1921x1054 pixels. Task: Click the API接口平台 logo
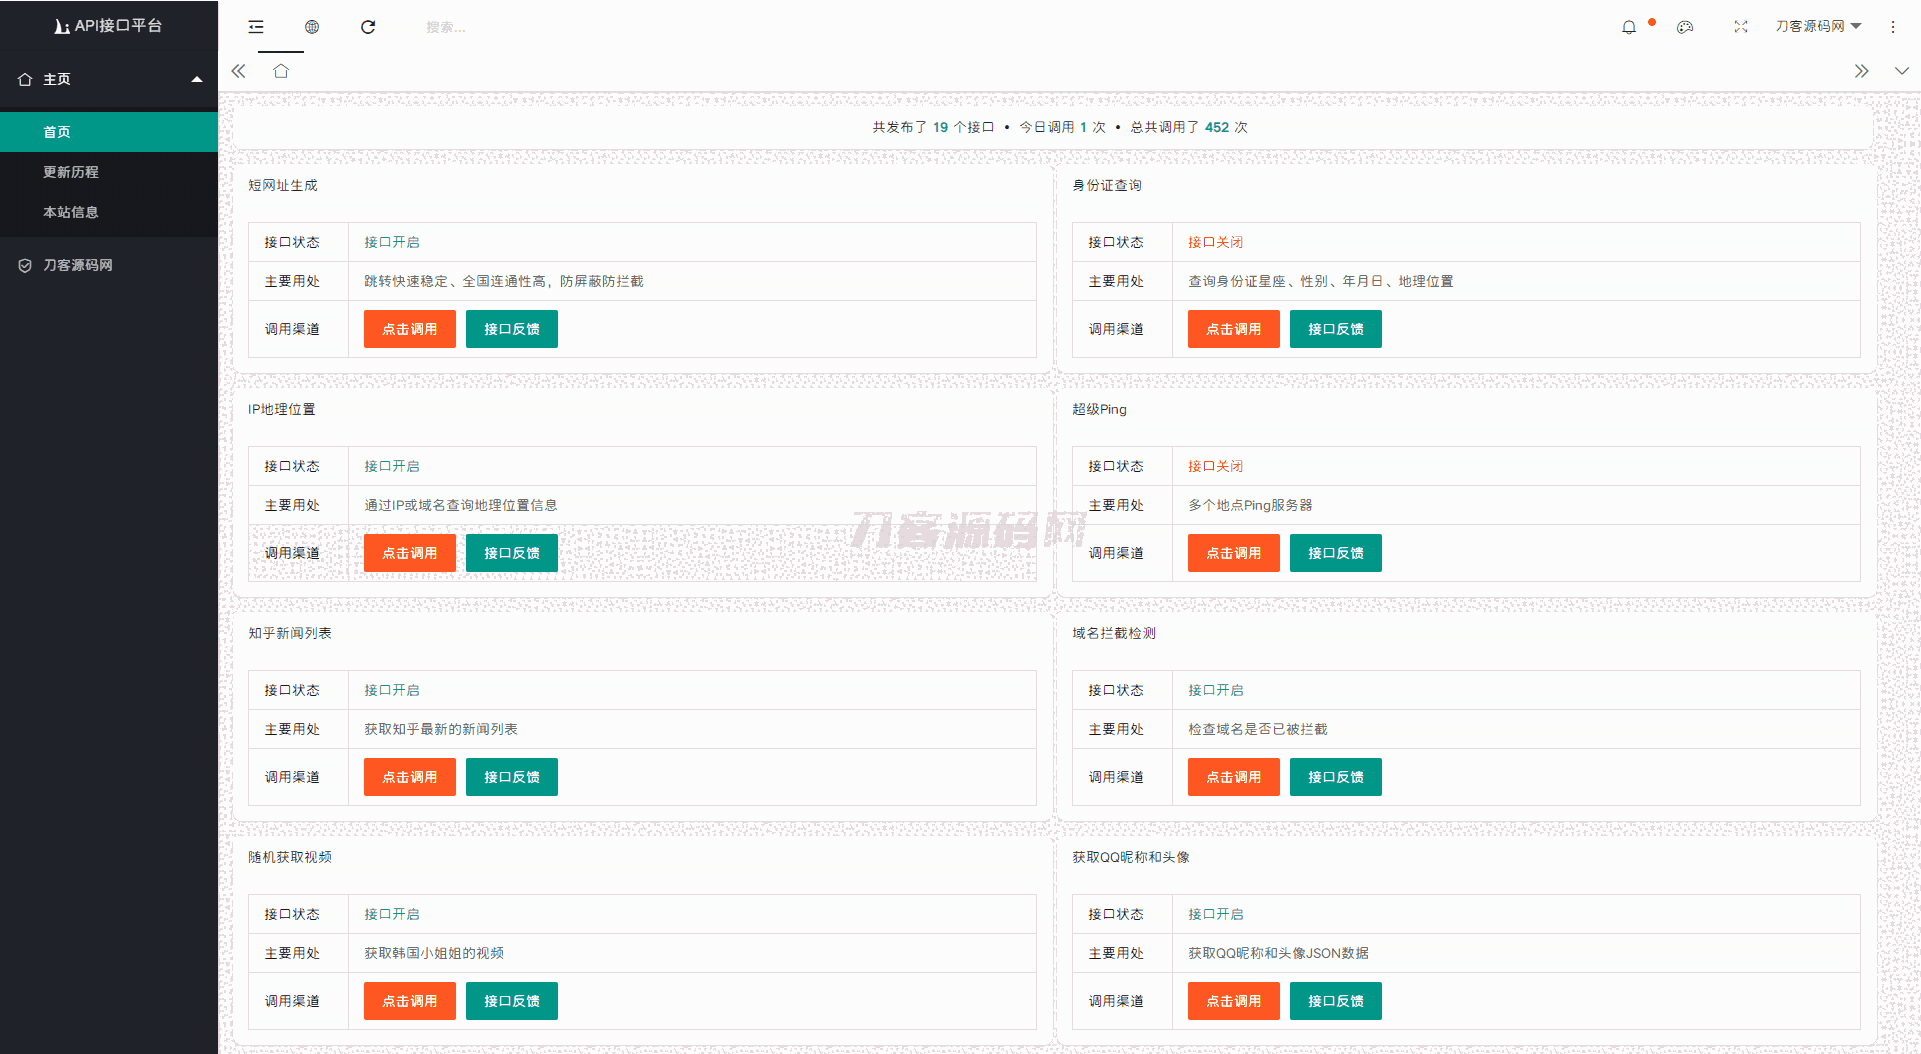(x=109, y=26)
